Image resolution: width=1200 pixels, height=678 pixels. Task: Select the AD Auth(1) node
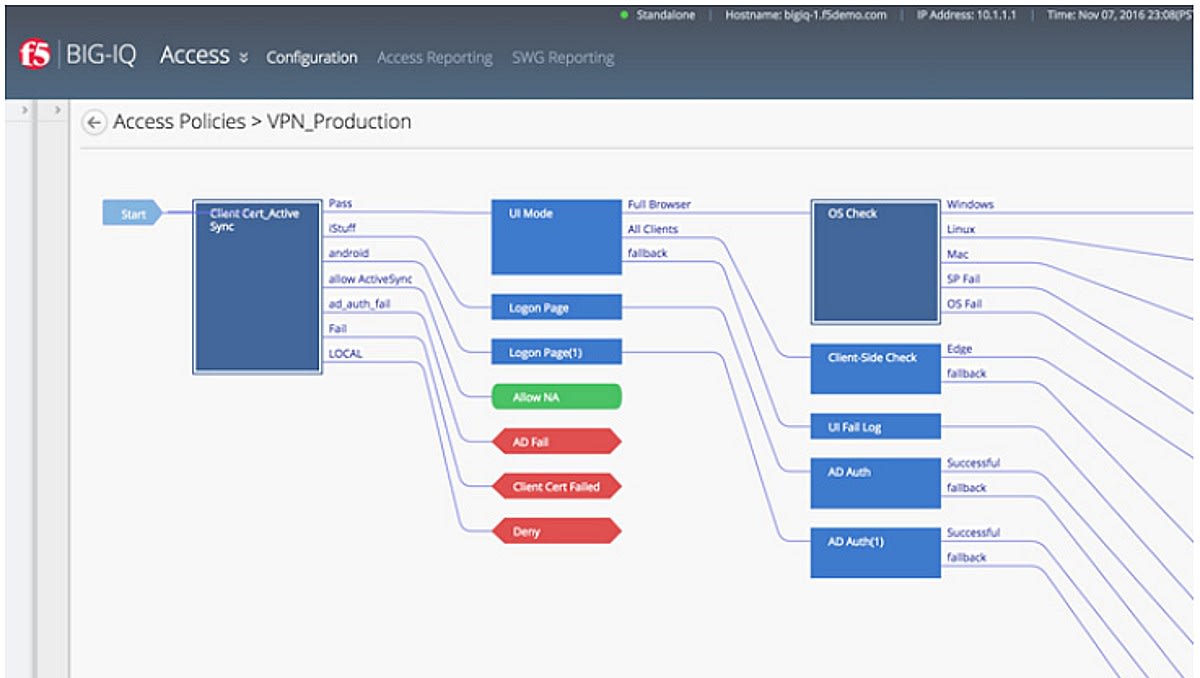876,552
